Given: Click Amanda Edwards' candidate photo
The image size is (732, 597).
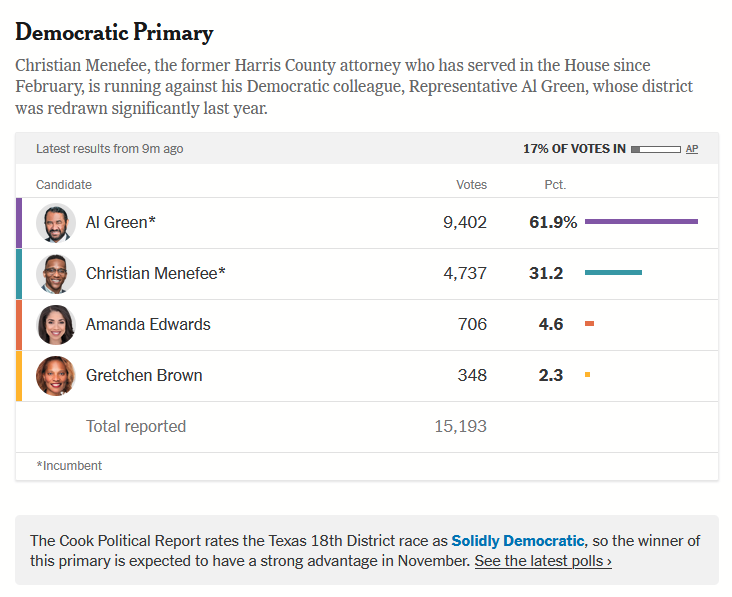Looking at the screenshot, I should [56, 325].
